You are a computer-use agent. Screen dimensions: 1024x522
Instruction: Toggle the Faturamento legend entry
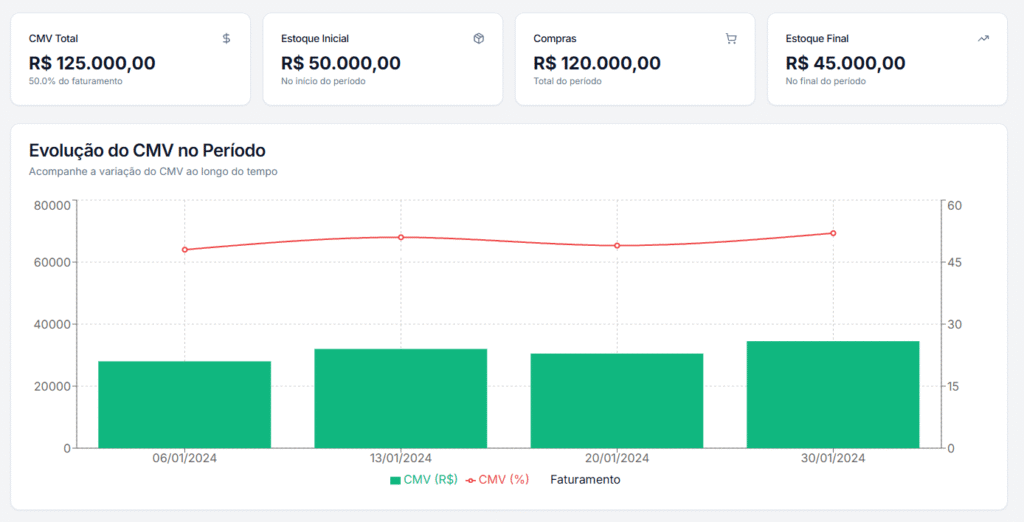point(585,480)
